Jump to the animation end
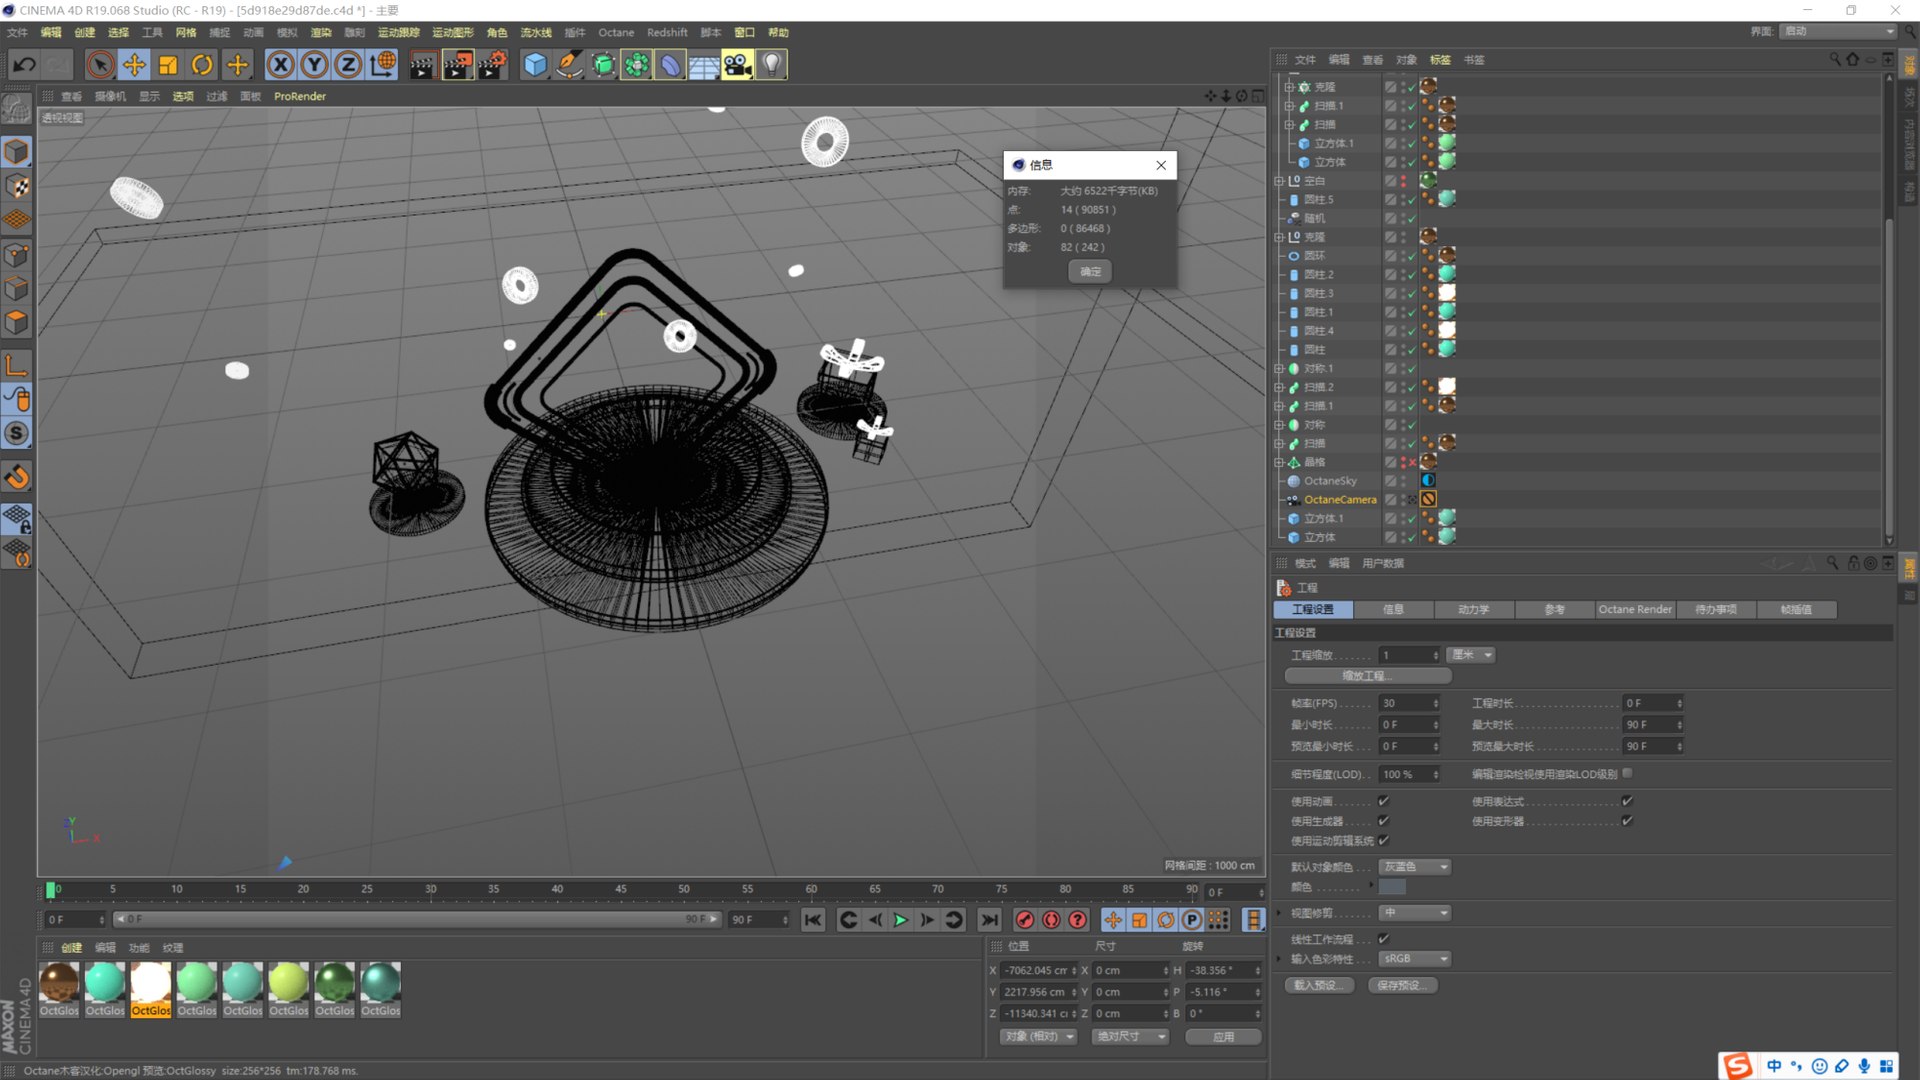The width and height of the screenshot is (1920, 1080). 989,920
